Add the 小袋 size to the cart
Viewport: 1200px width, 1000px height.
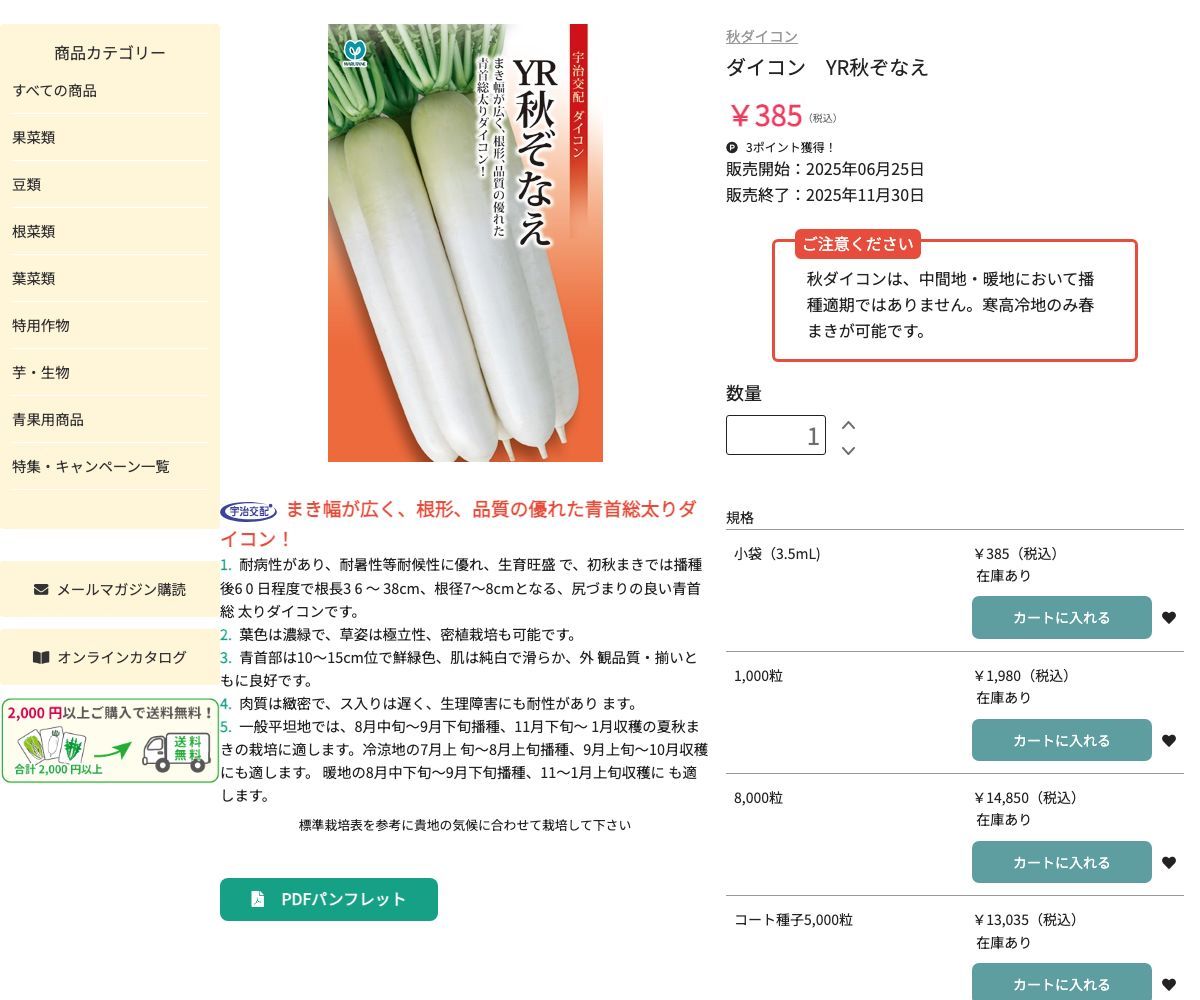[x=1061, y=618]
